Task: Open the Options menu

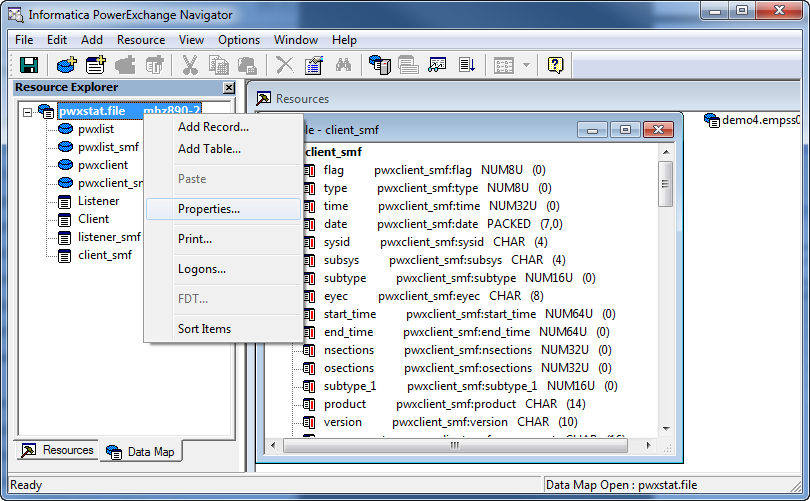Action: [239, 40]
